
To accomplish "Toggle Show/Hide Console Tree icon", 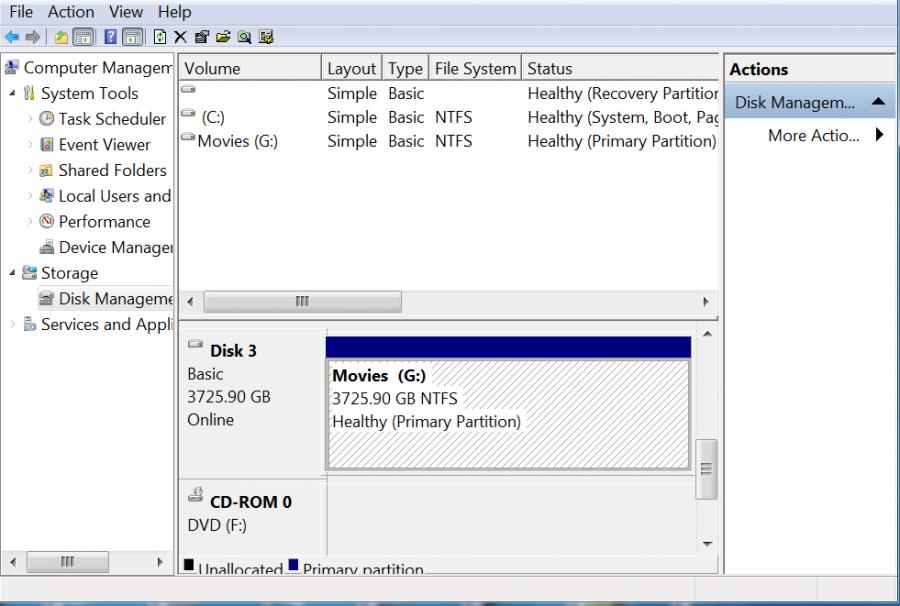I will point(83,37).
